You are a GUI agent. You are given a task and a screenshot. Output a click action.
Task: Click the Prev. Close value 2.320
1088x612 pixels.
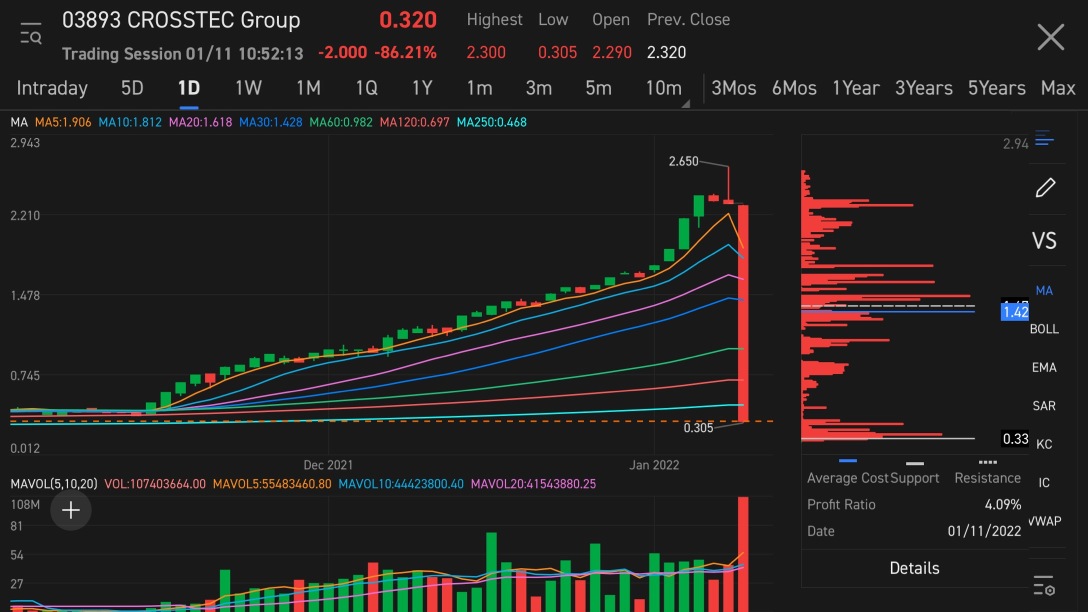click(x=666, y=53)
